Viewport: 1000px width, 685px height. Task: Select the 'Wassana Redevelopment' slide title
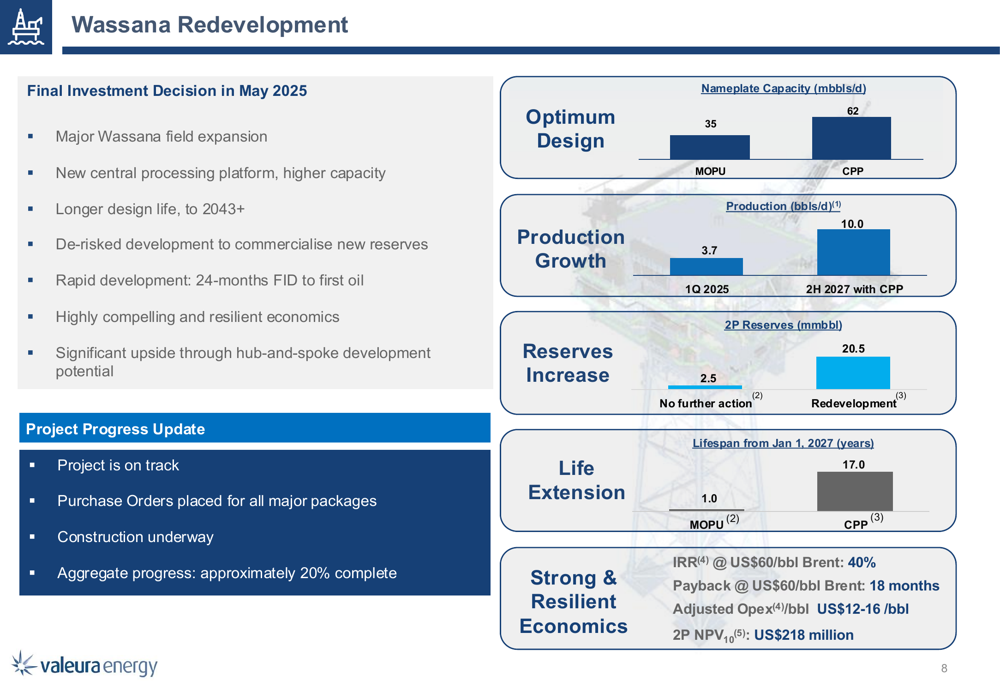[x=209, y=24]
